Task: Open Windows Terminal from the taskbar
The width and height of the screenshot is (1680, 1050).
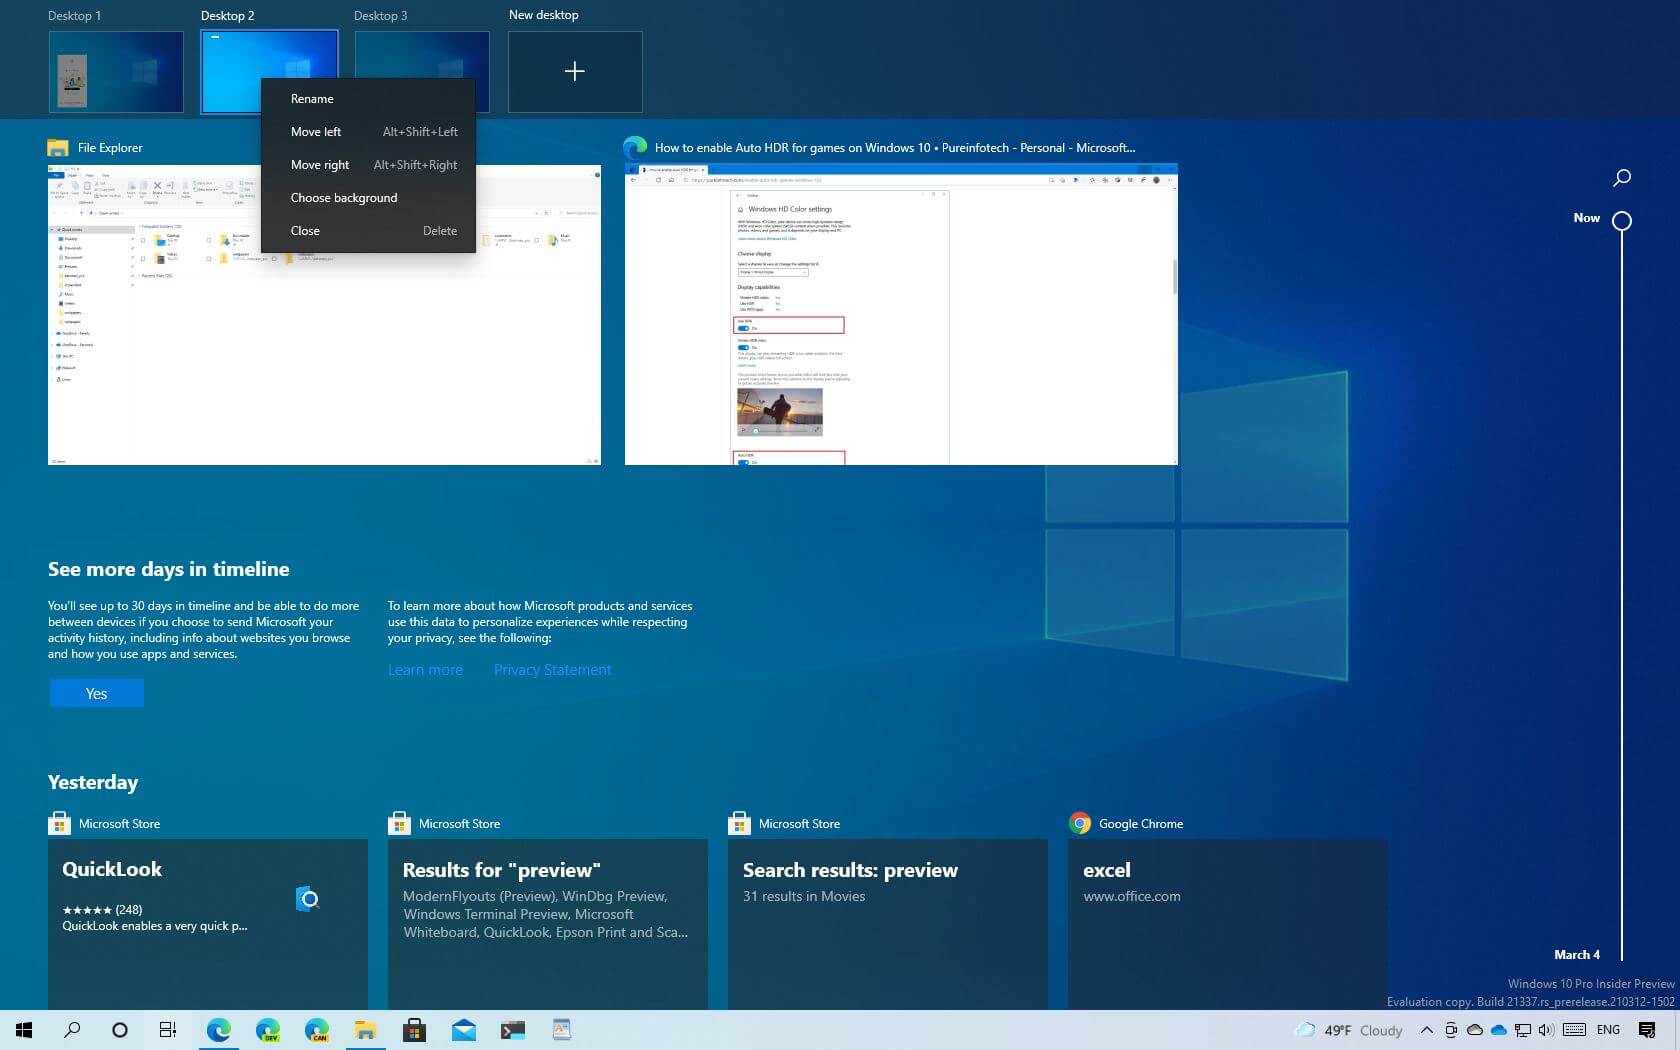Action: (512, 1029)
